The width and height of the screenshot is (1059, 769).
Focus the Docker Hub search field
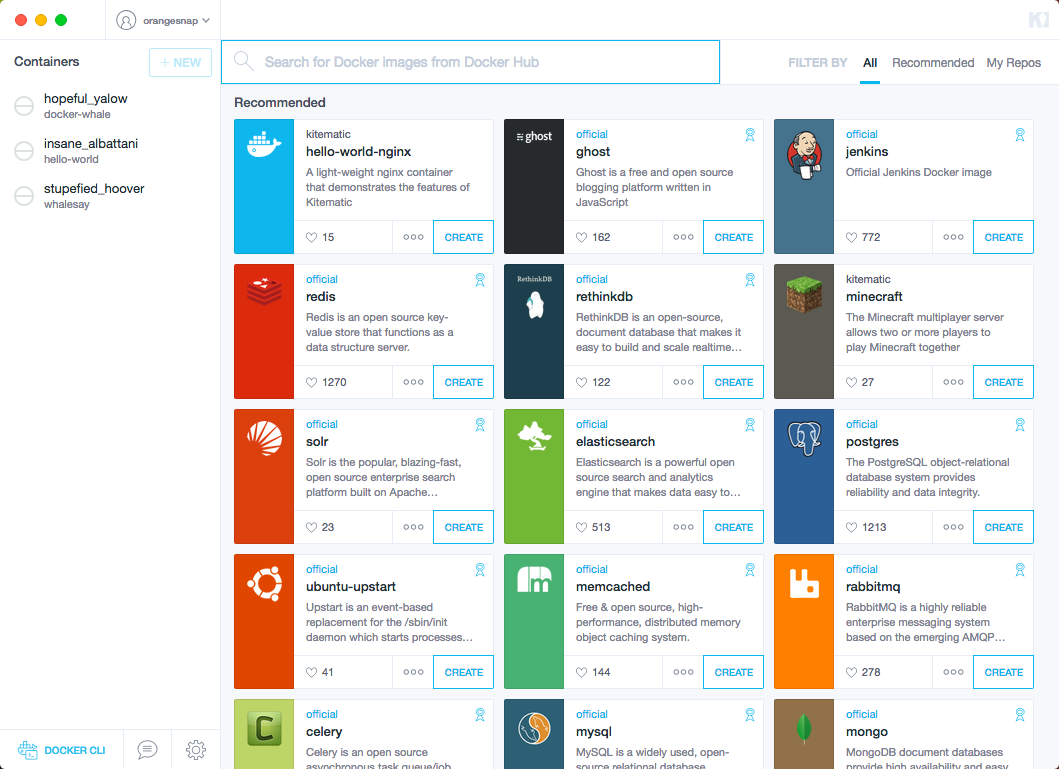pos(480,62)
